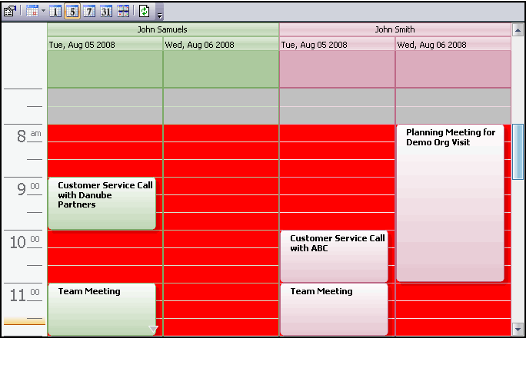The image size is (529, 367).
Task: Open the calendar properties icon
Action: [10, 11]
